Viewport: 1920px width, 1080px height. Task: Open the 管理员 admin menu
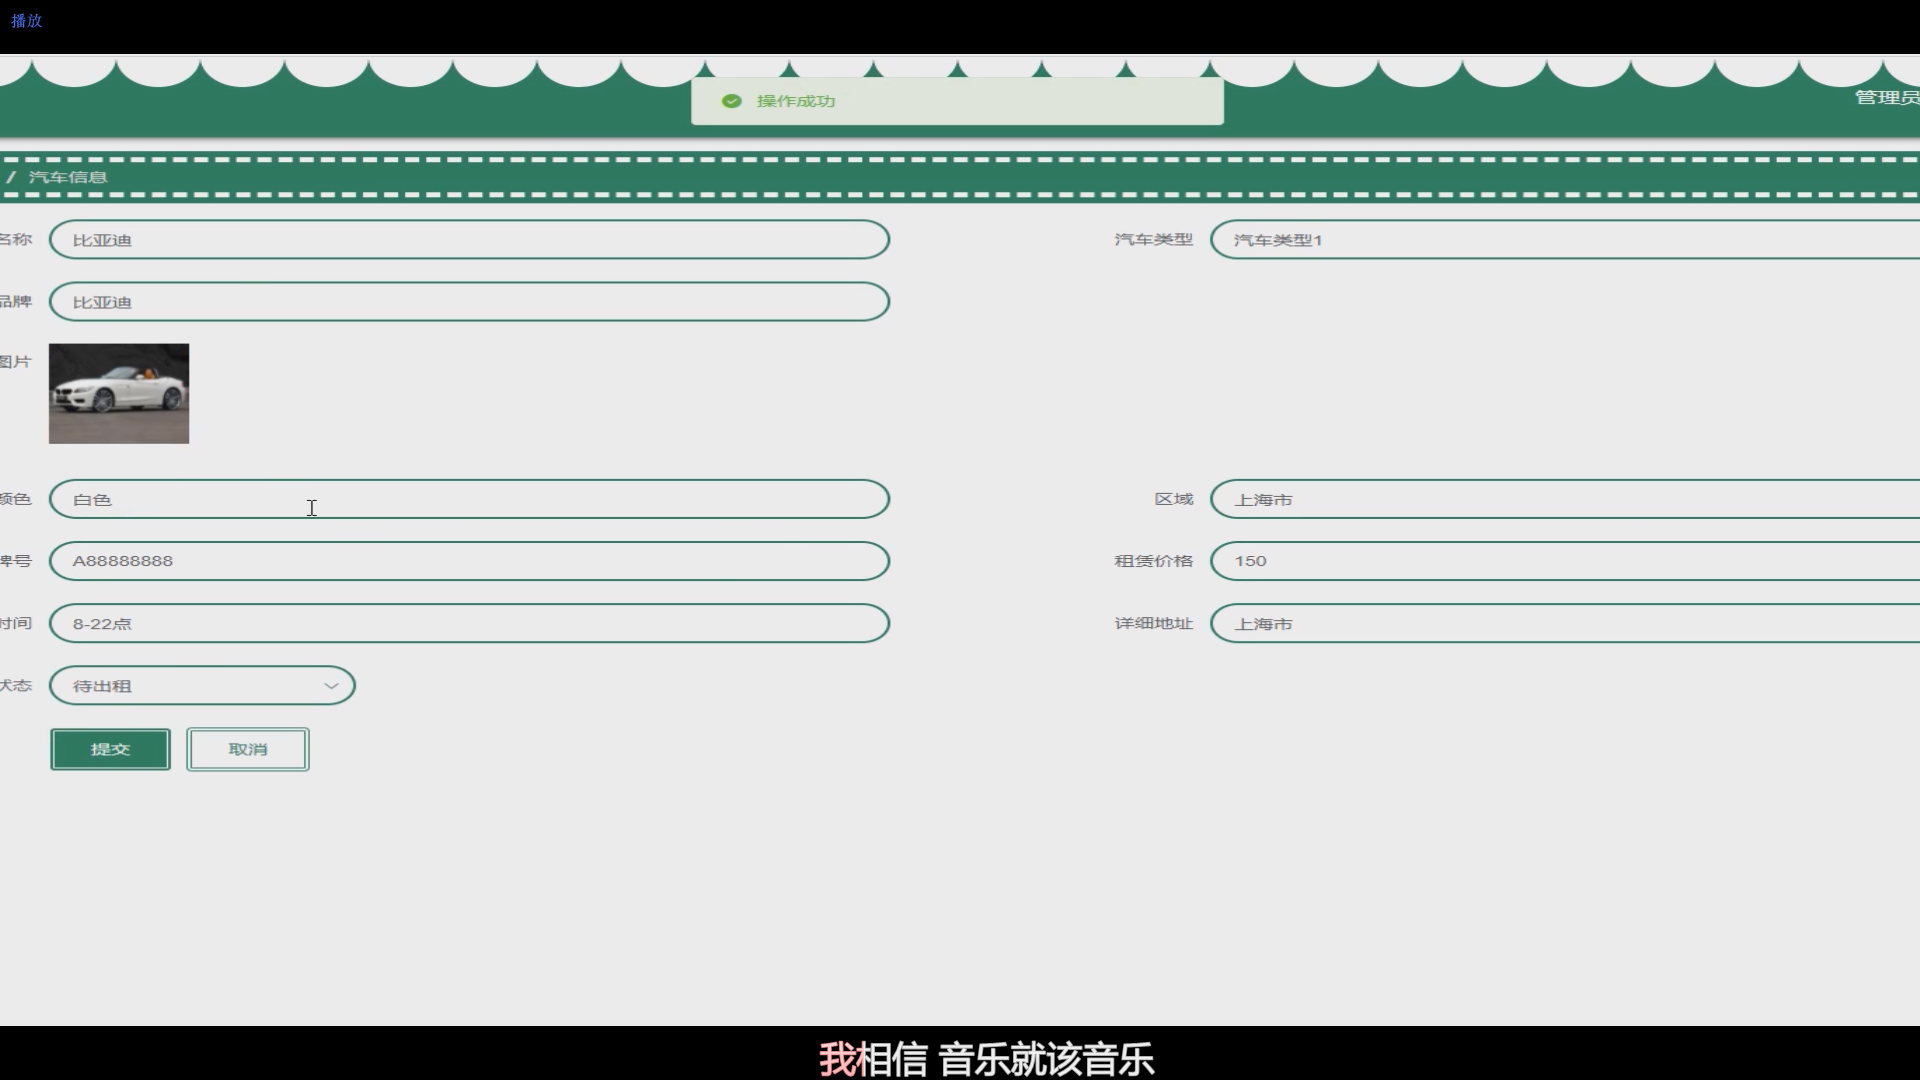pyautogui.click(x=1886, y=97)
